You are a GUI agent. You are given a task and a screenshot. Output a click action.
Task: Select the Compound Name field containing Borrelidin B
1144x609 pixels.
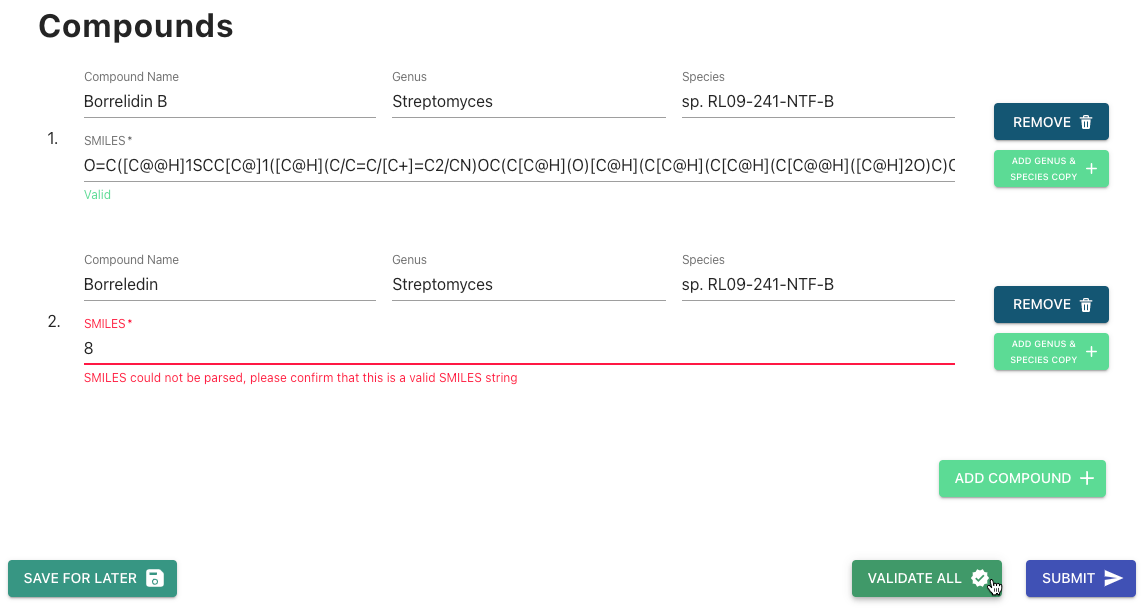coord(230,101)
